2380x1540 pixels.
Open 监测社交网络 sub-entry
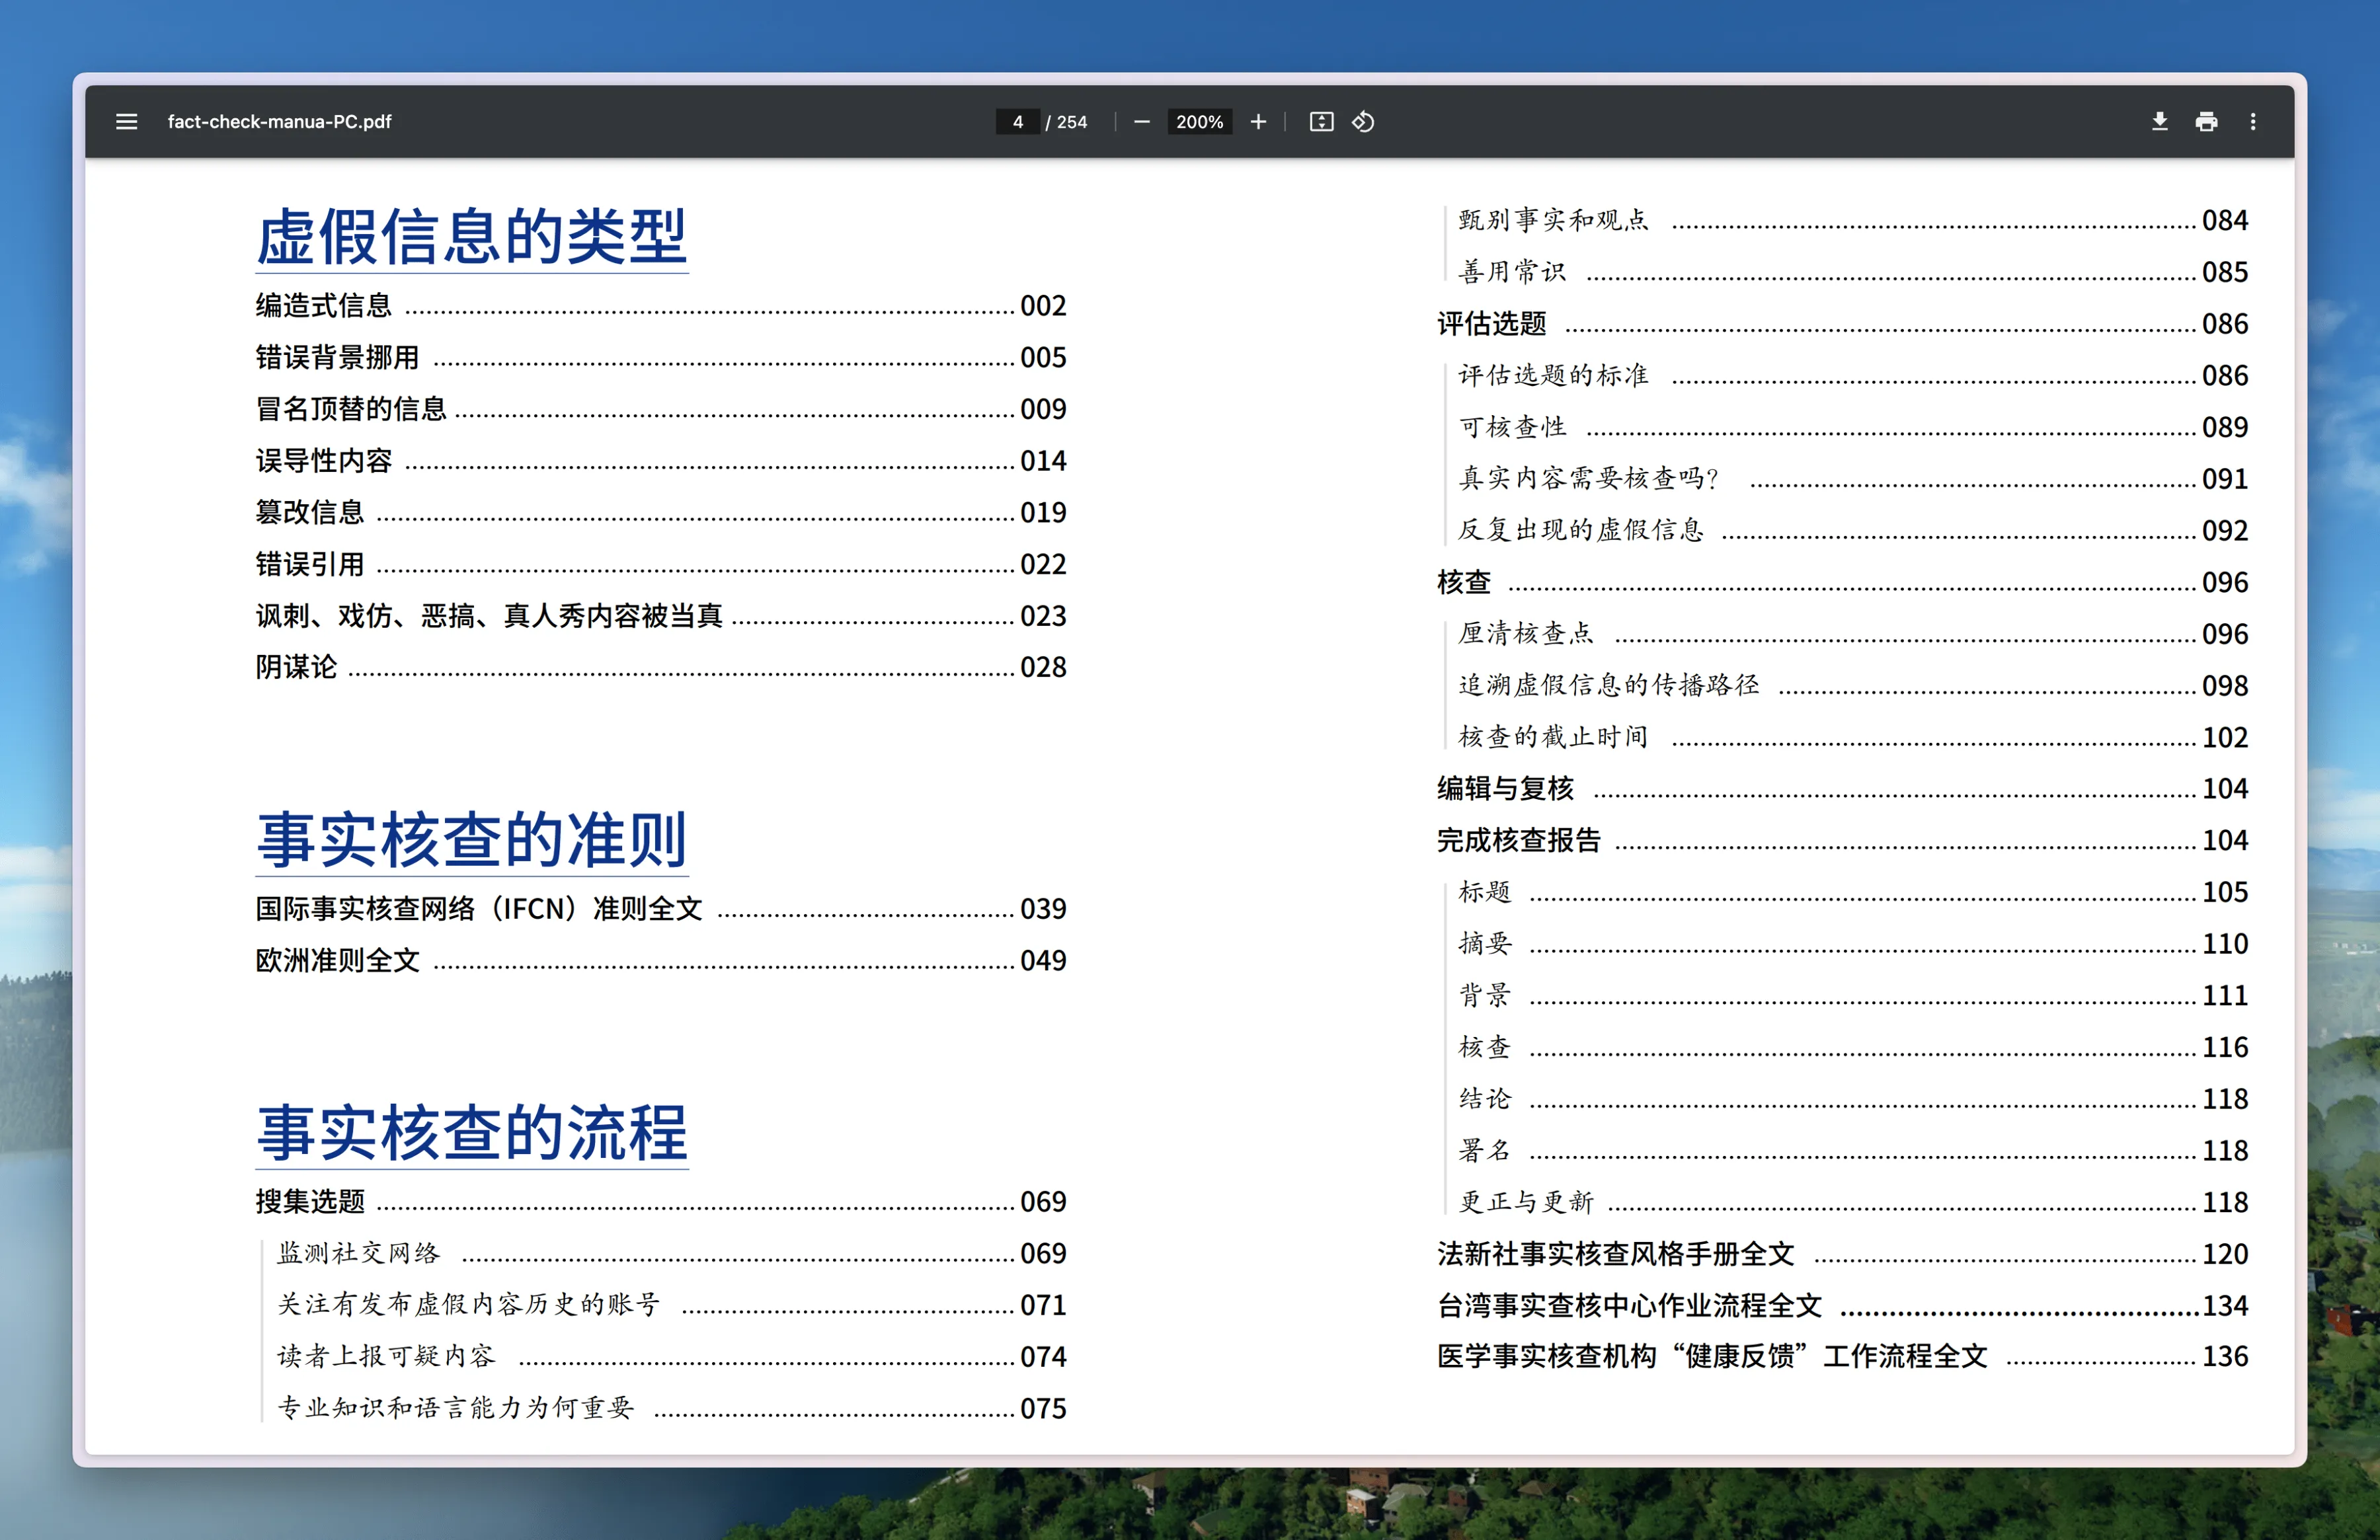pos(358,1253)
